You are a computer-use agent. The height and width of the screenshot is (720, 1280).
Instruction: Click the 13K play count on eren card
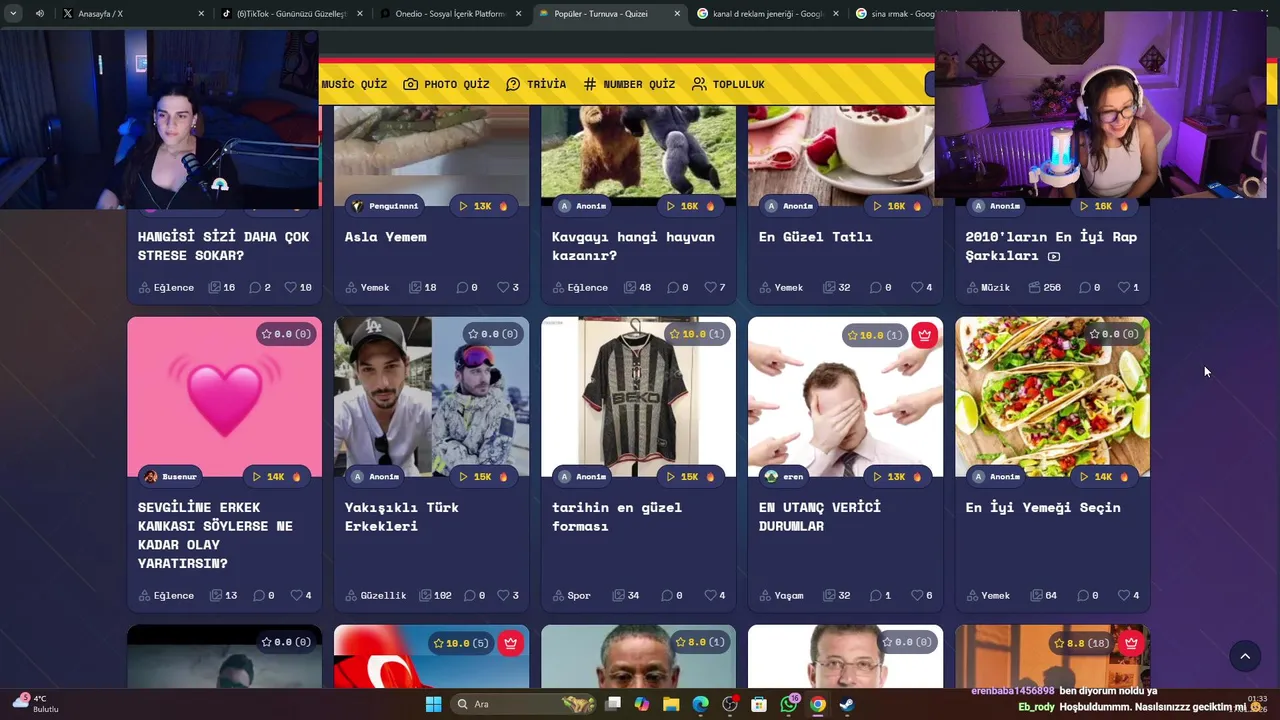tap(899, 477)
